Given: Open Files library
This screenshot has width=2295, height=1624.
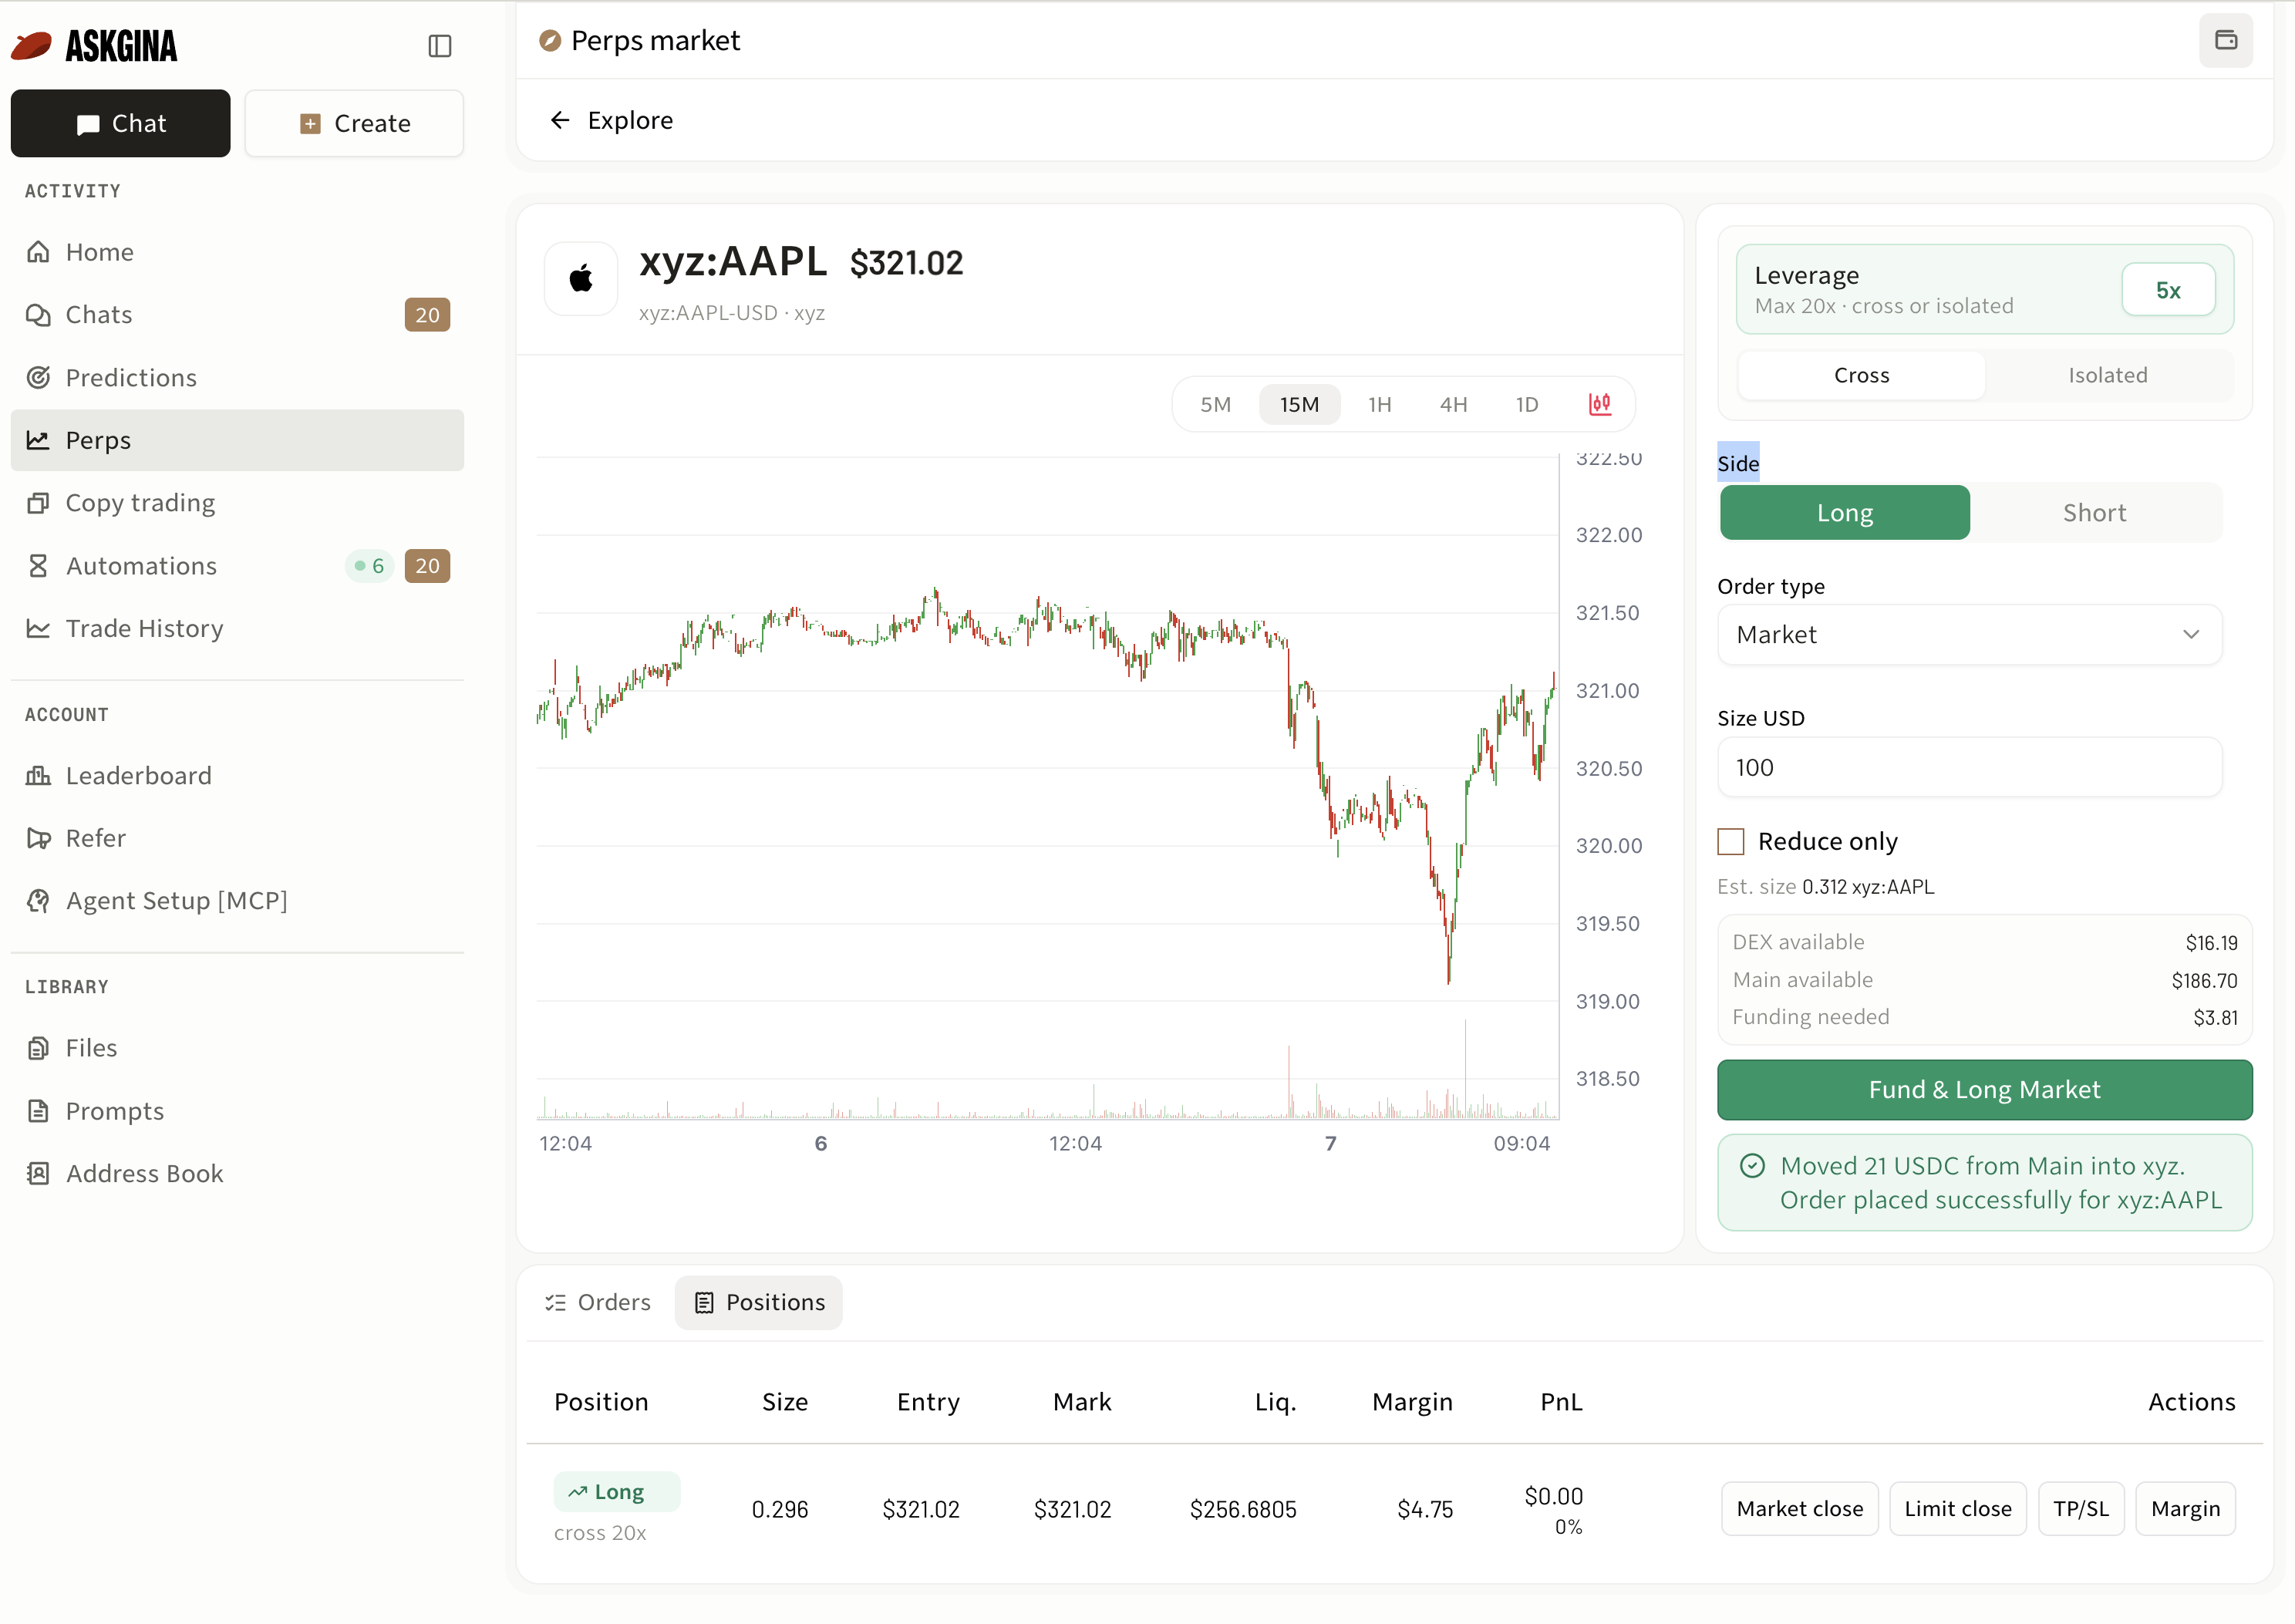Looking at the screenshot, I should coord(237,1048).
